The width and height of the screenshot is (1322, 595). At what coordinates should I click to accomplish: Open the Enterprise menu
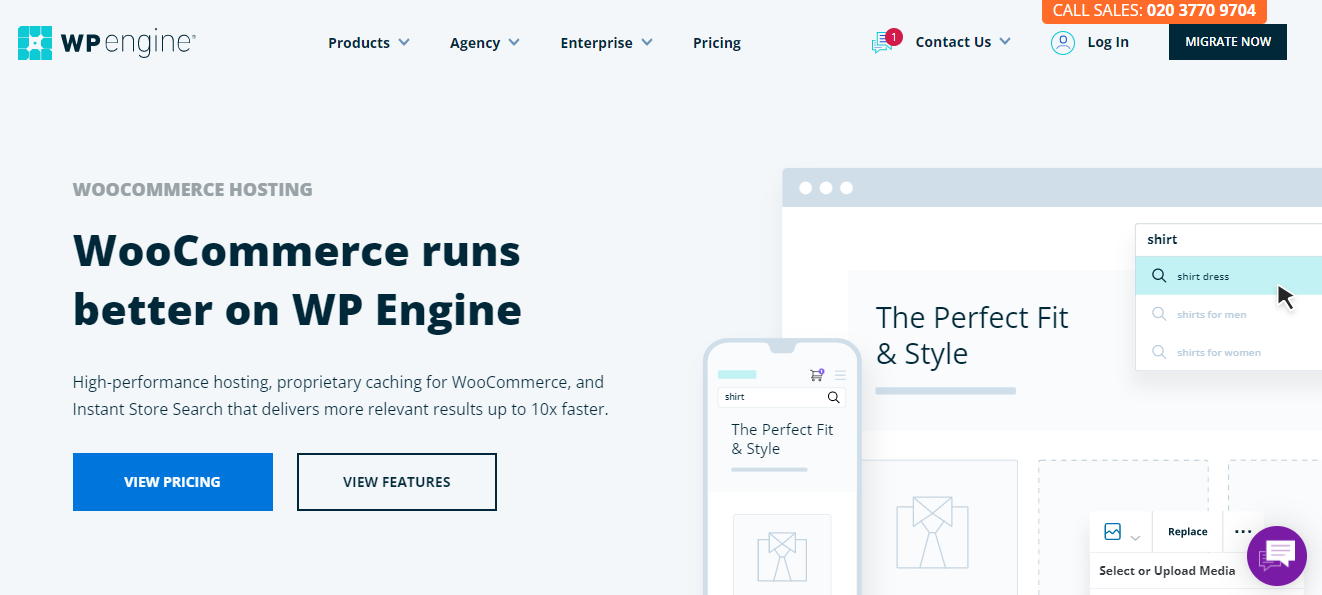pyautogui.click(x=607, y=43)
